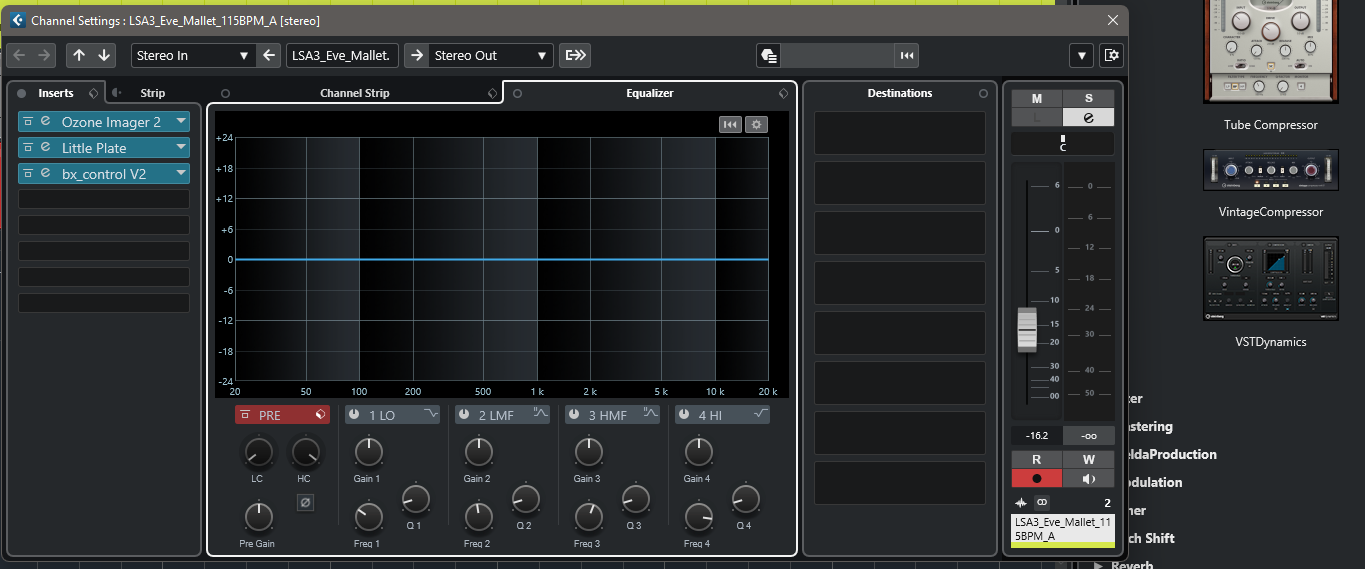
Task: Change the 4 HI band filter type icon
Action: point(760,414)
